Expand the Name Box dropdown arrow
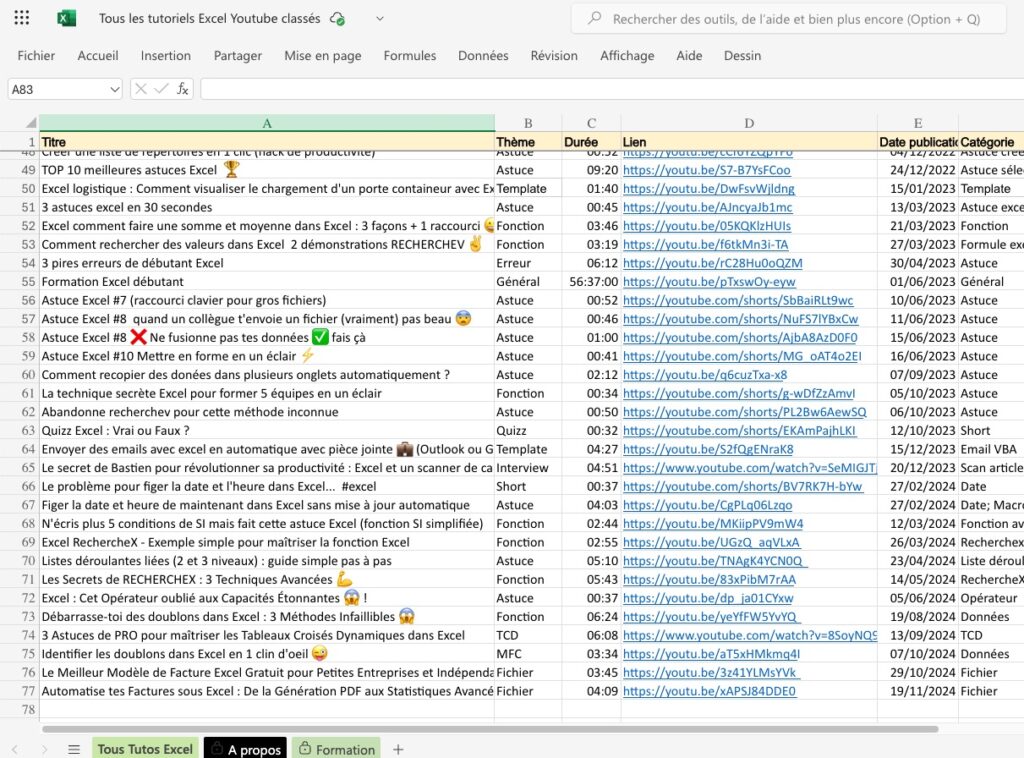1024x758 pixels. coord(115,89)
